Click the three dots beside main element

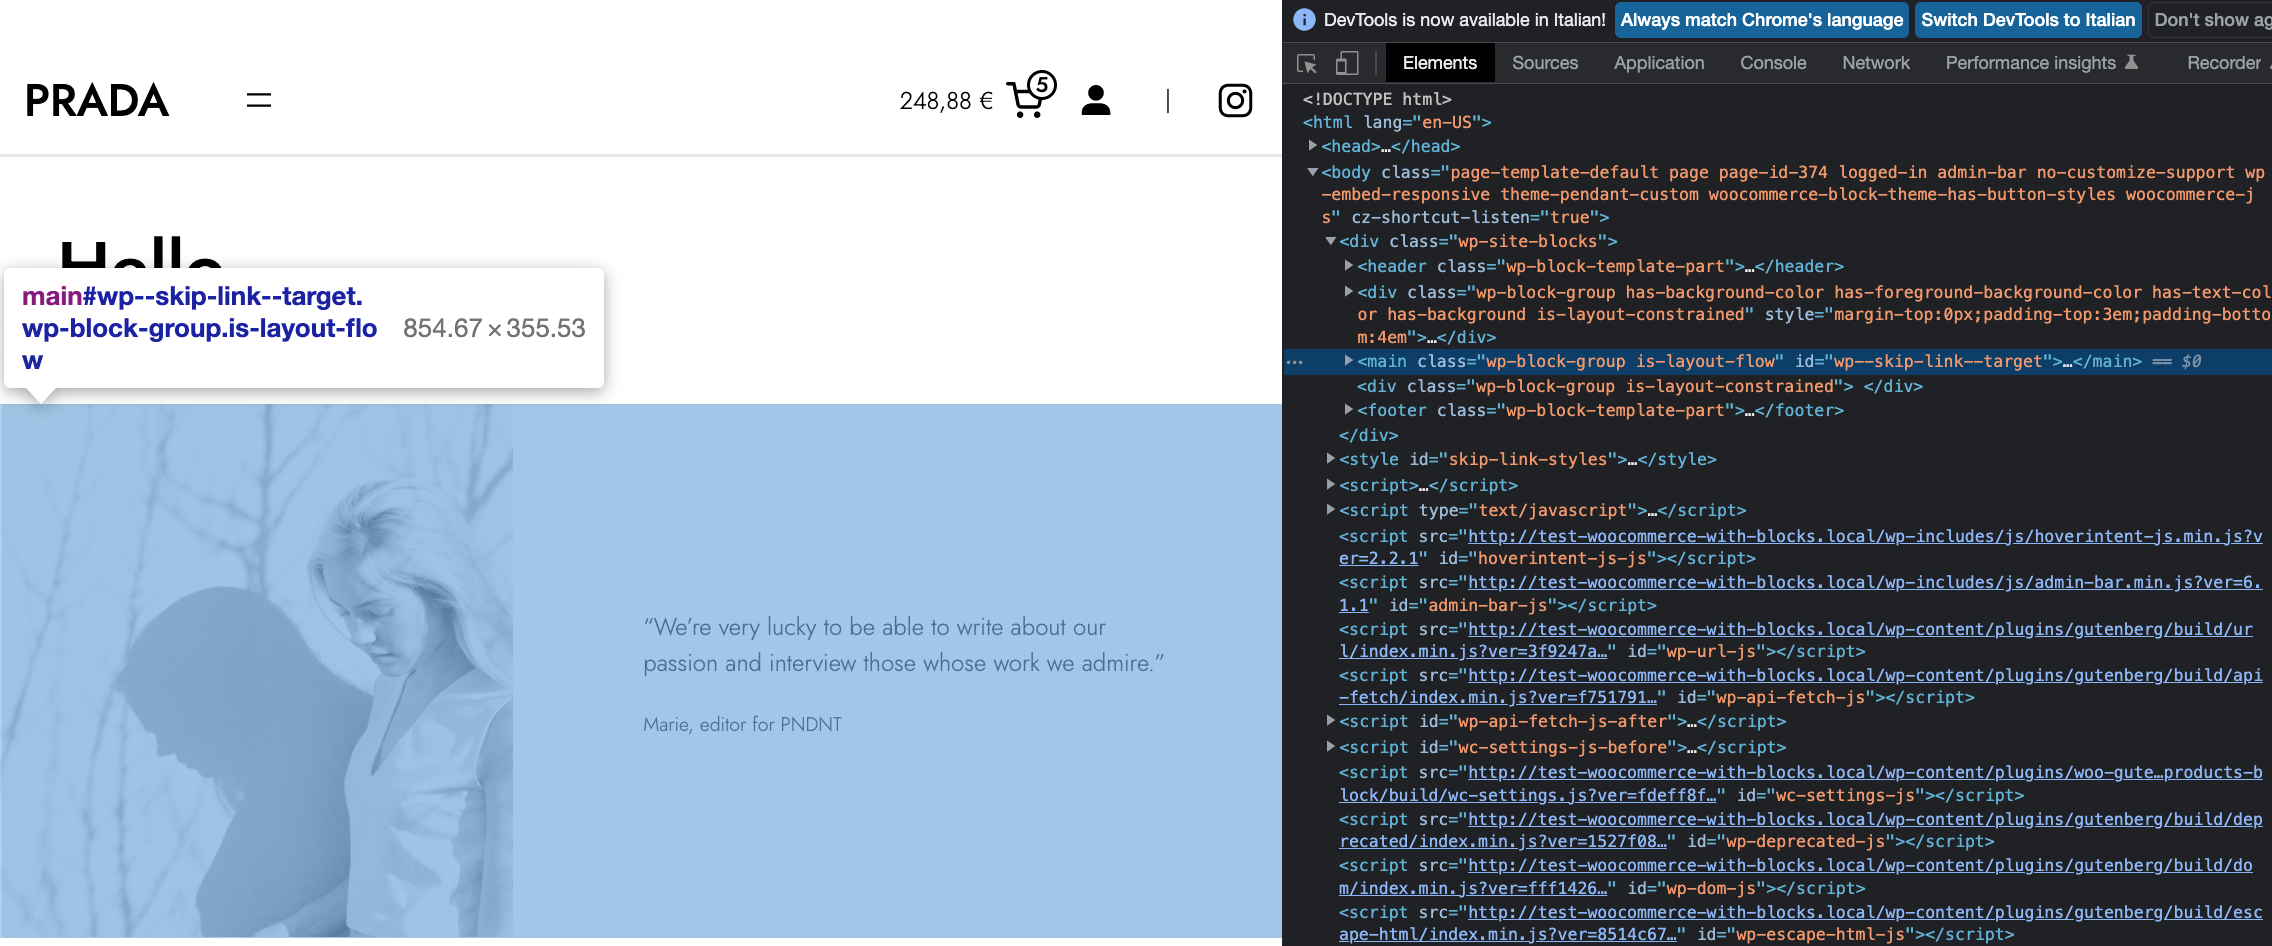coord(1295,362)
